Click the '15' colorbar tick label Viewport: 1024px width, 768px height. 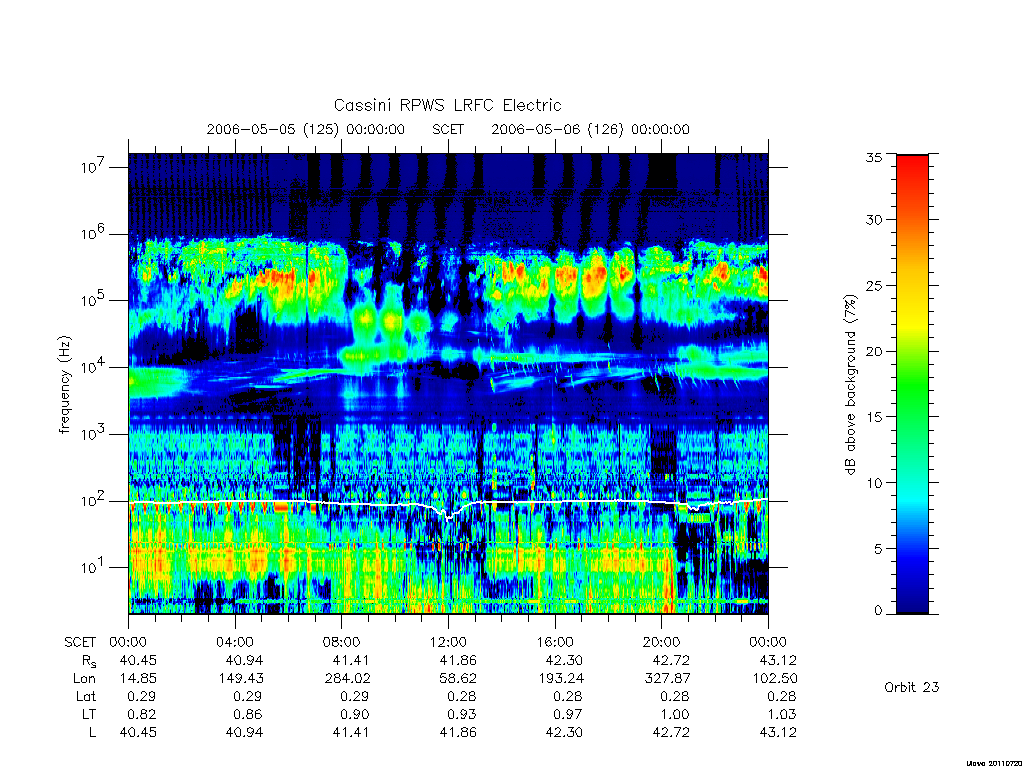(873, 416)
